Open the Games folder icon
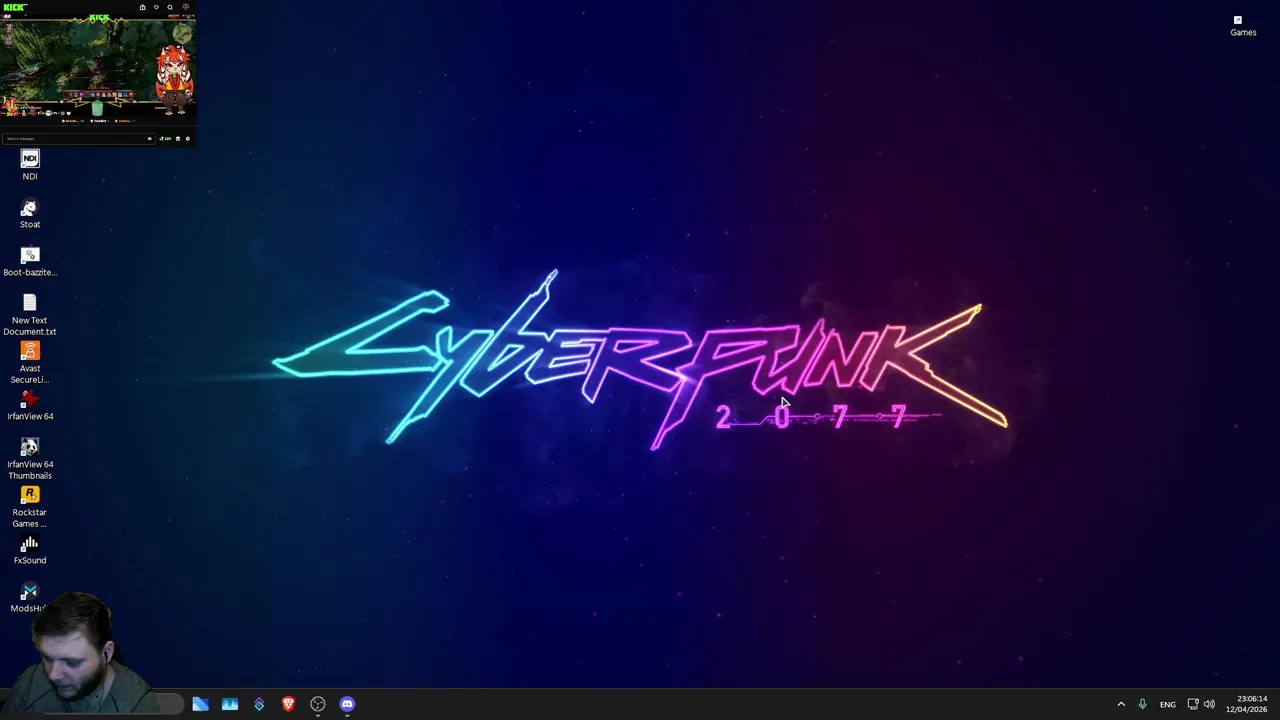 click(x=1243, y=26)
